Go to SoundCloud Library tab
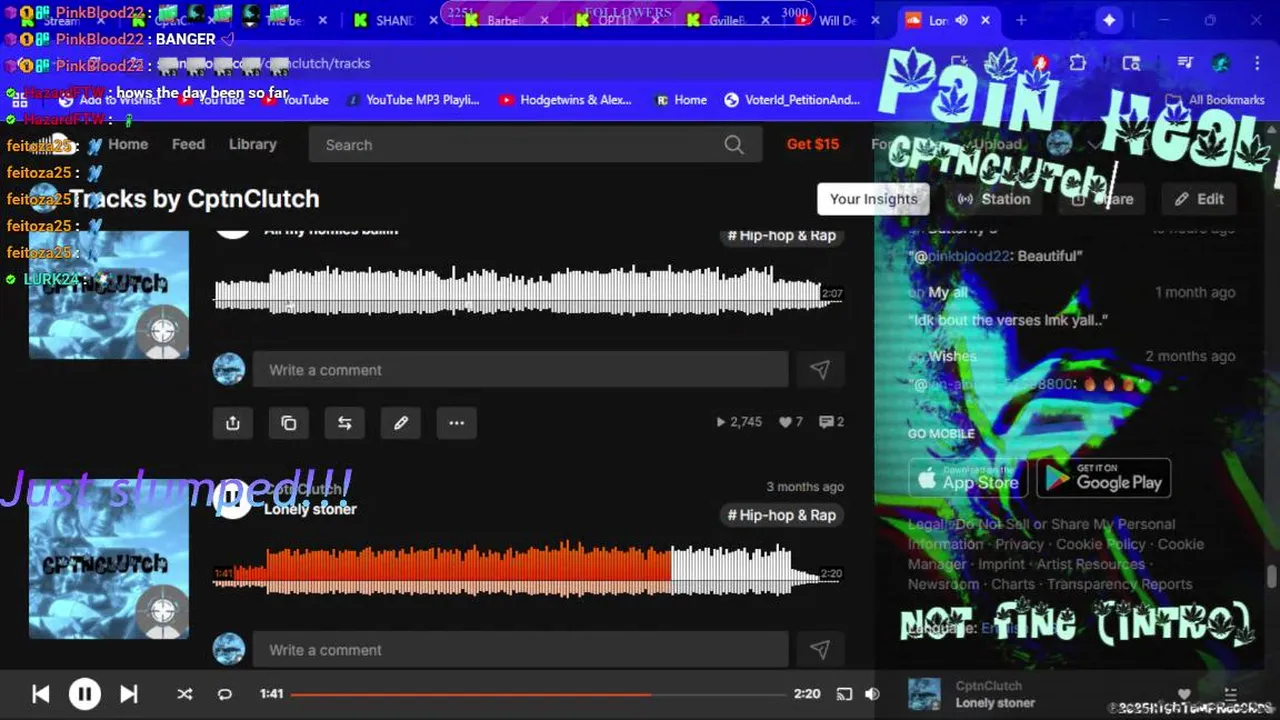Image resolution: width=1280 pixels, height=720 pixels. (x=252, y=144)
